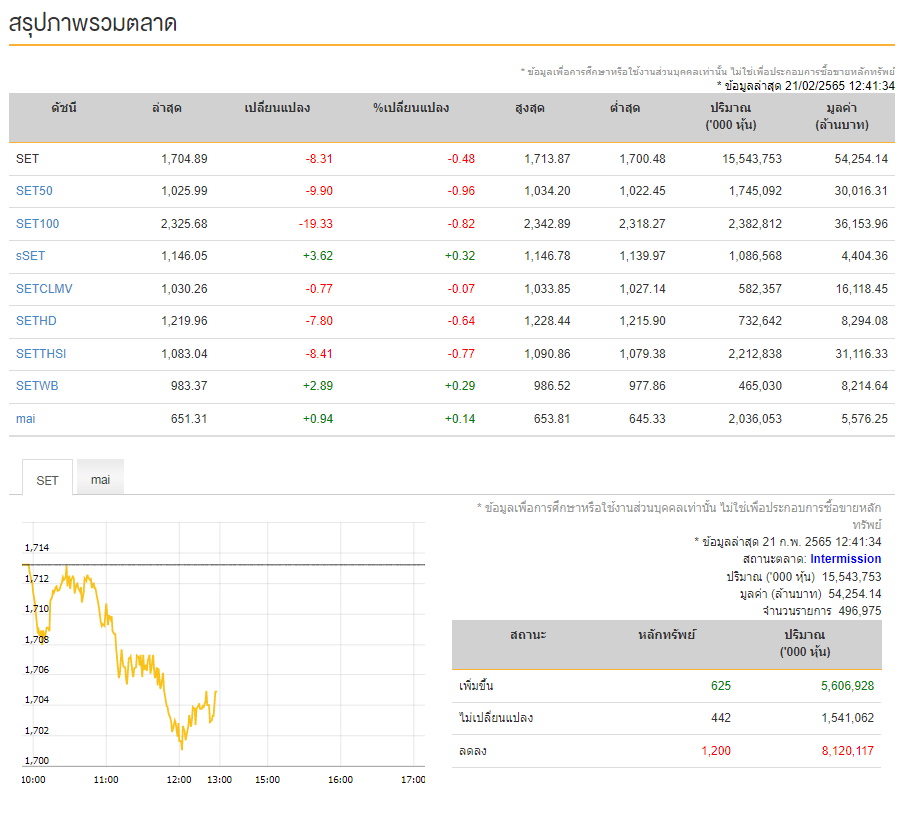
Task: Select the SET chart tab
Action: coord(48,479)
